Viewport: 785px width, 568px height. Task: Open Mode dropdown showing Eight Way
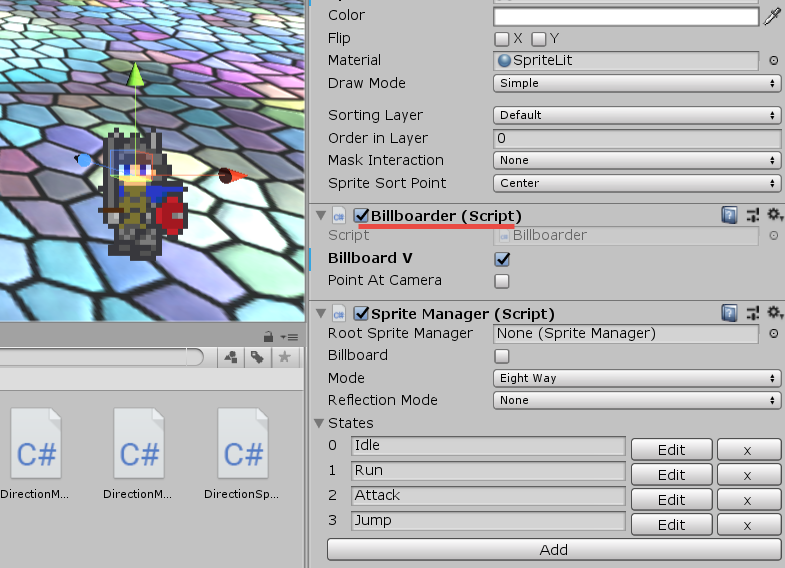tap(637, 378)
